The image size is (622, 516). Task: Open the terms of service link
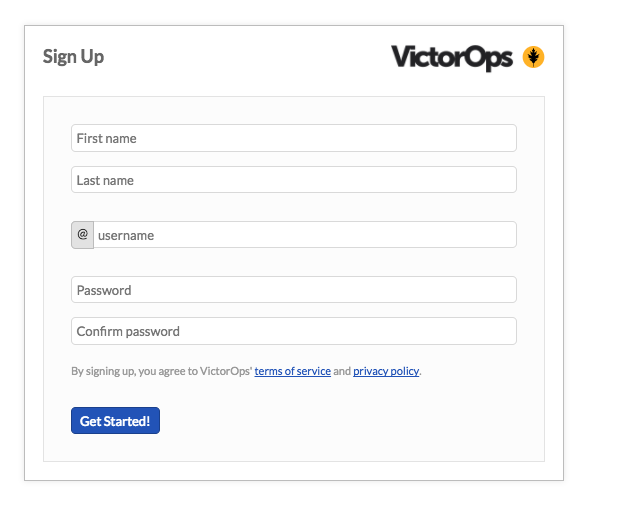pos(293,371)
